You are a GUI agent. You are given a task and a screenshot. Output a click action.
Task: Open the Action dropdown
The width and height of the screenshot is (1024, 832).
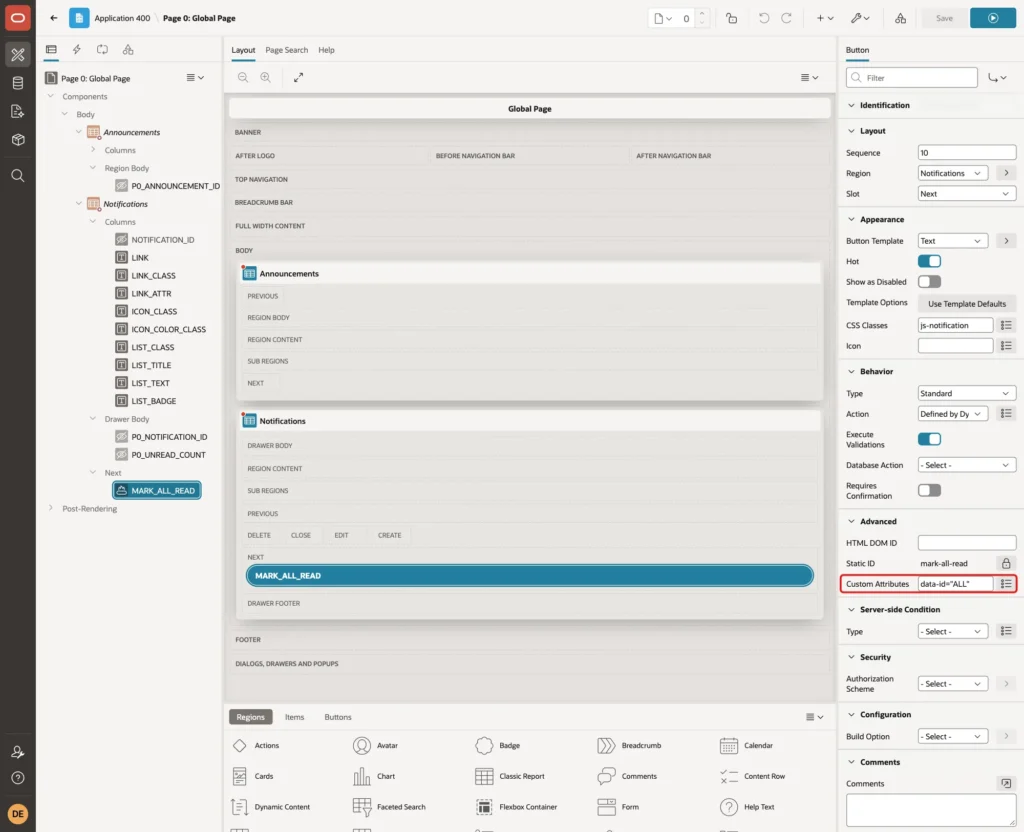(953, 413)
